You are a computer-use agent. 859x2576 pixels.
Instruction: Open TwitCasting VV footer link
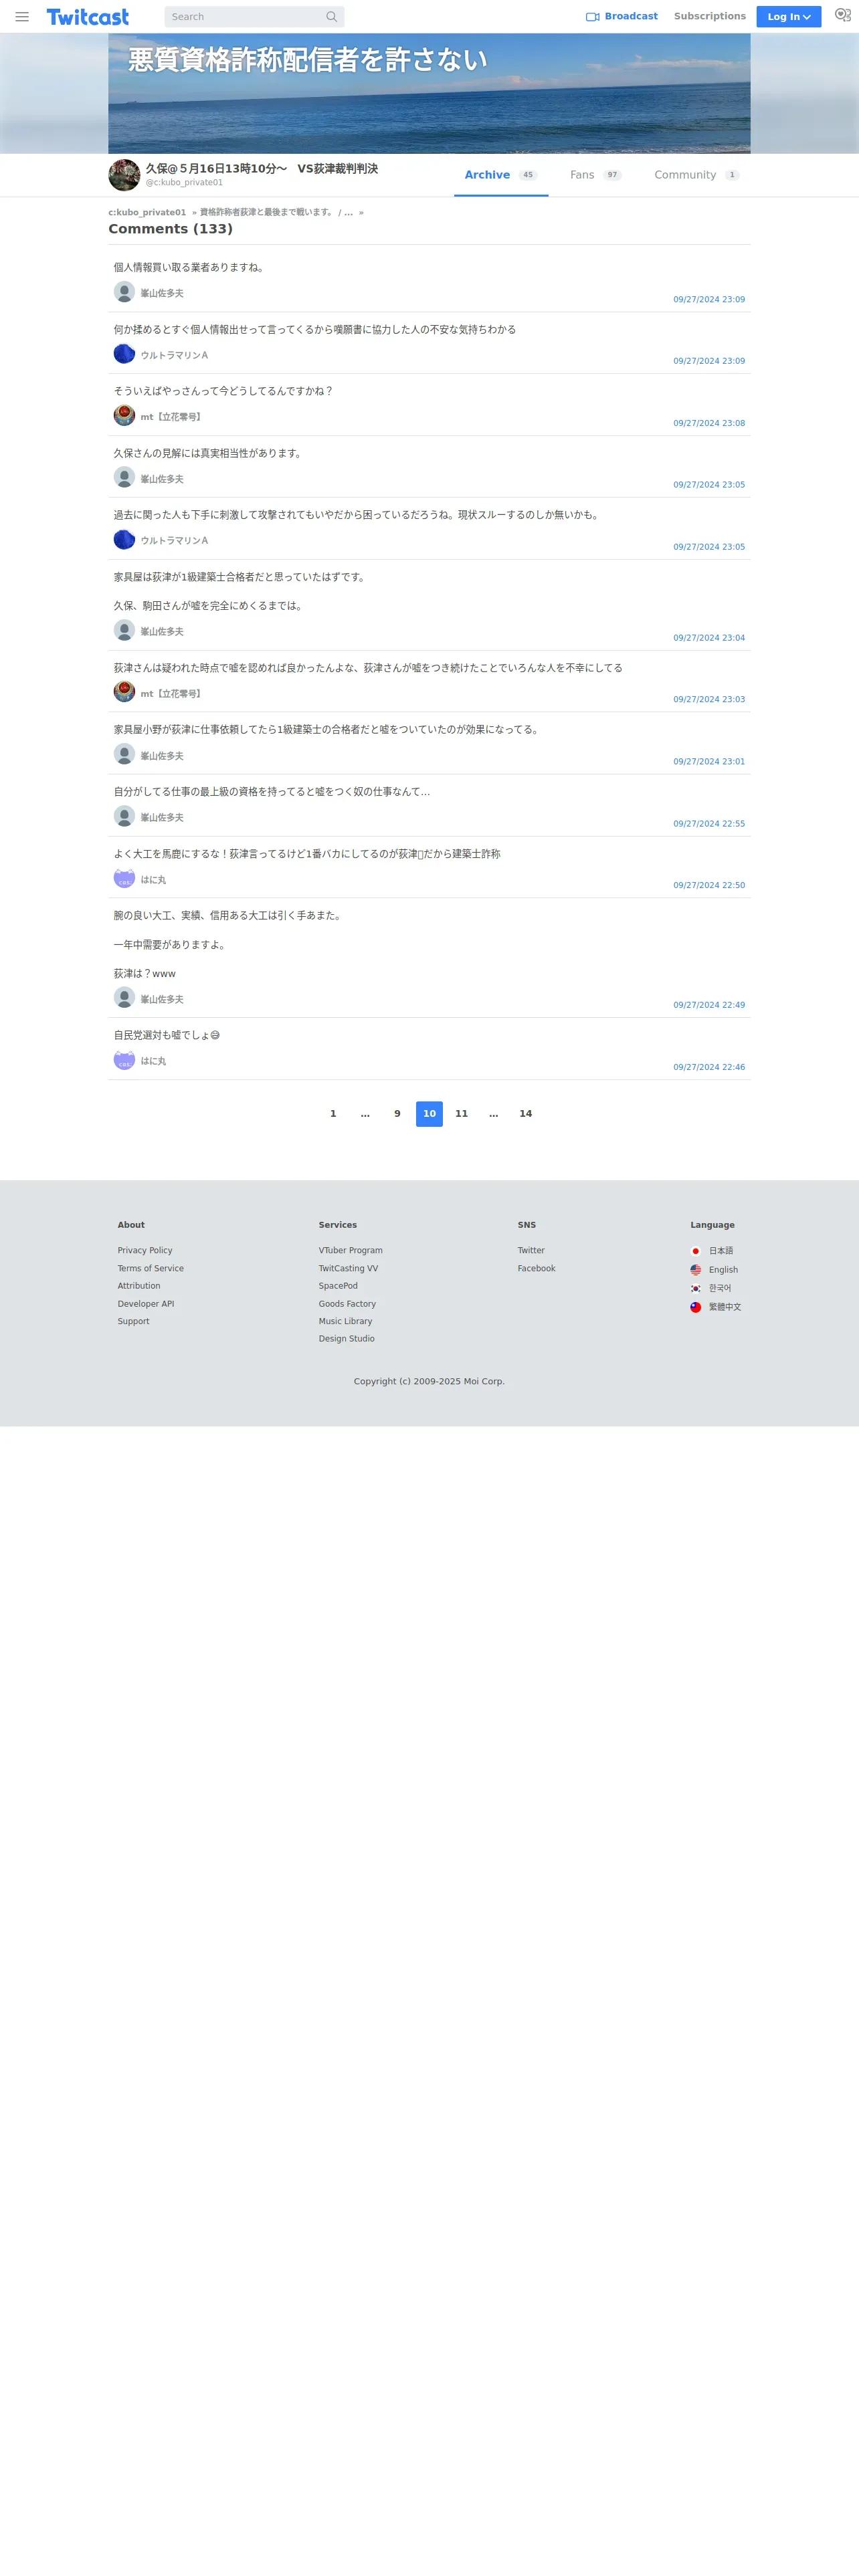click(x=348, y=1269)
